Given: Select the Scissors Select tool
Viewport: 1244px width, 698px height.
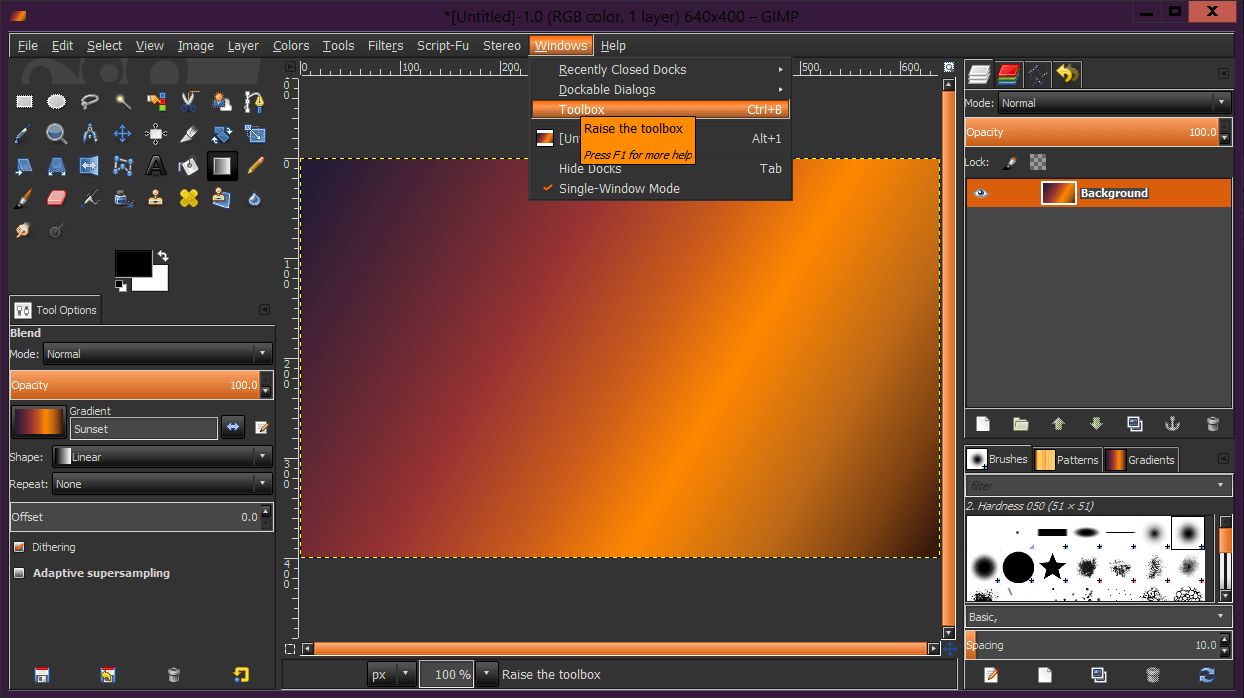Looking at the screenshot, I should click(189, 101).
